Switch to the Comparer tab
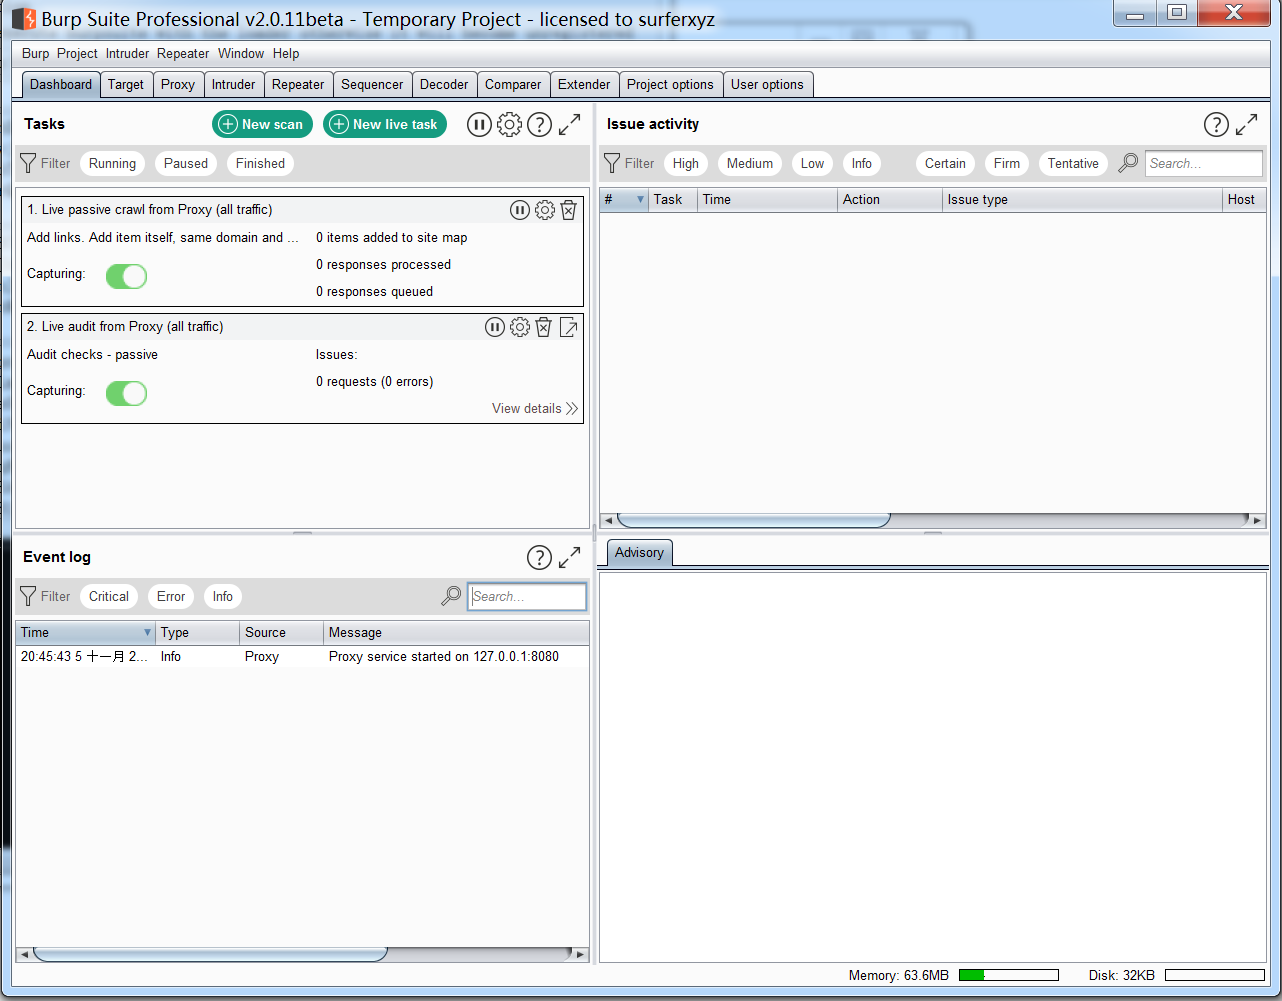 (513, 85)
